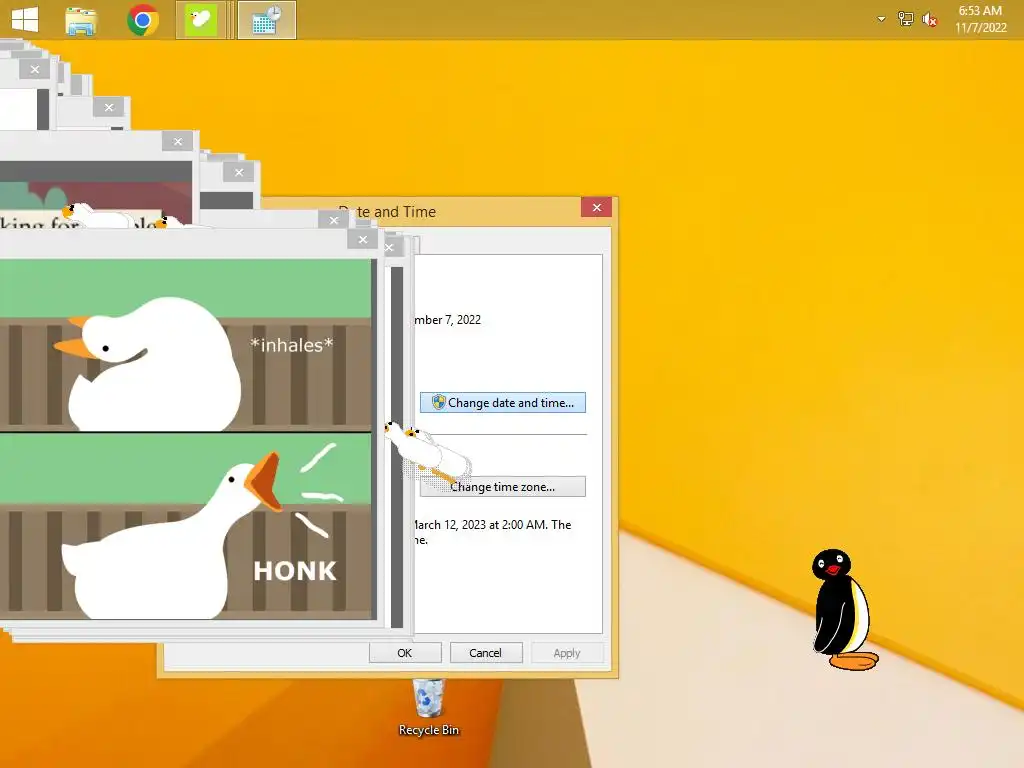The width and height of the screenshot is (1024, 768).
Task: Click the inhales goose meme panel
Action: coord(186,345)
